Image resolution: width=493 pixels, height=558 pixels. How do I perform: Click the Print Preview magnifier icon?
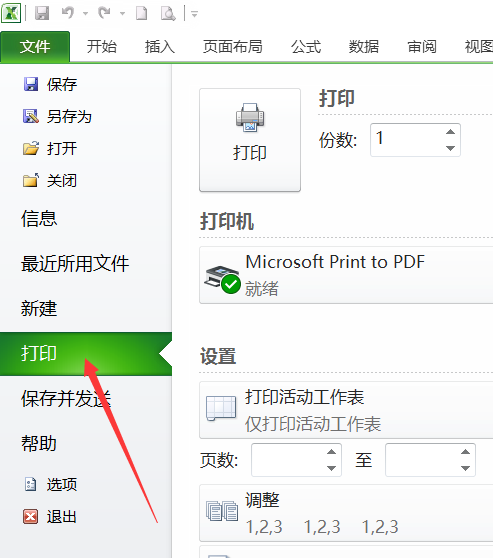tap(168, 14)
